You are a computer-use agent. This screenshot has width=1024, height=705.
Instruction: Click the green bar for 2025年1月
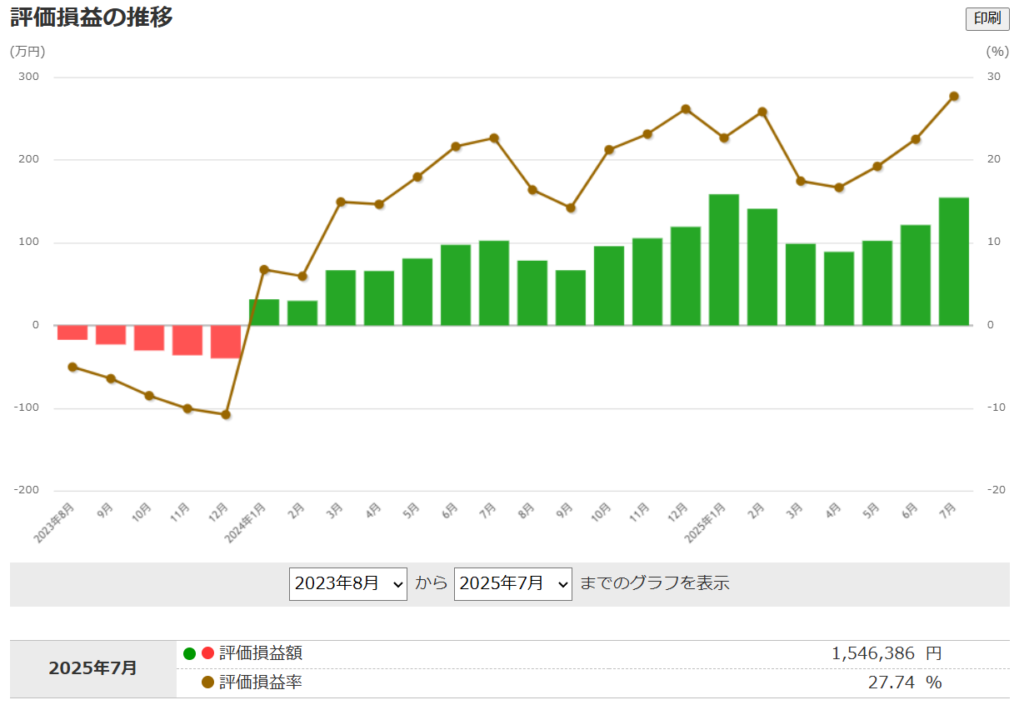724,260
